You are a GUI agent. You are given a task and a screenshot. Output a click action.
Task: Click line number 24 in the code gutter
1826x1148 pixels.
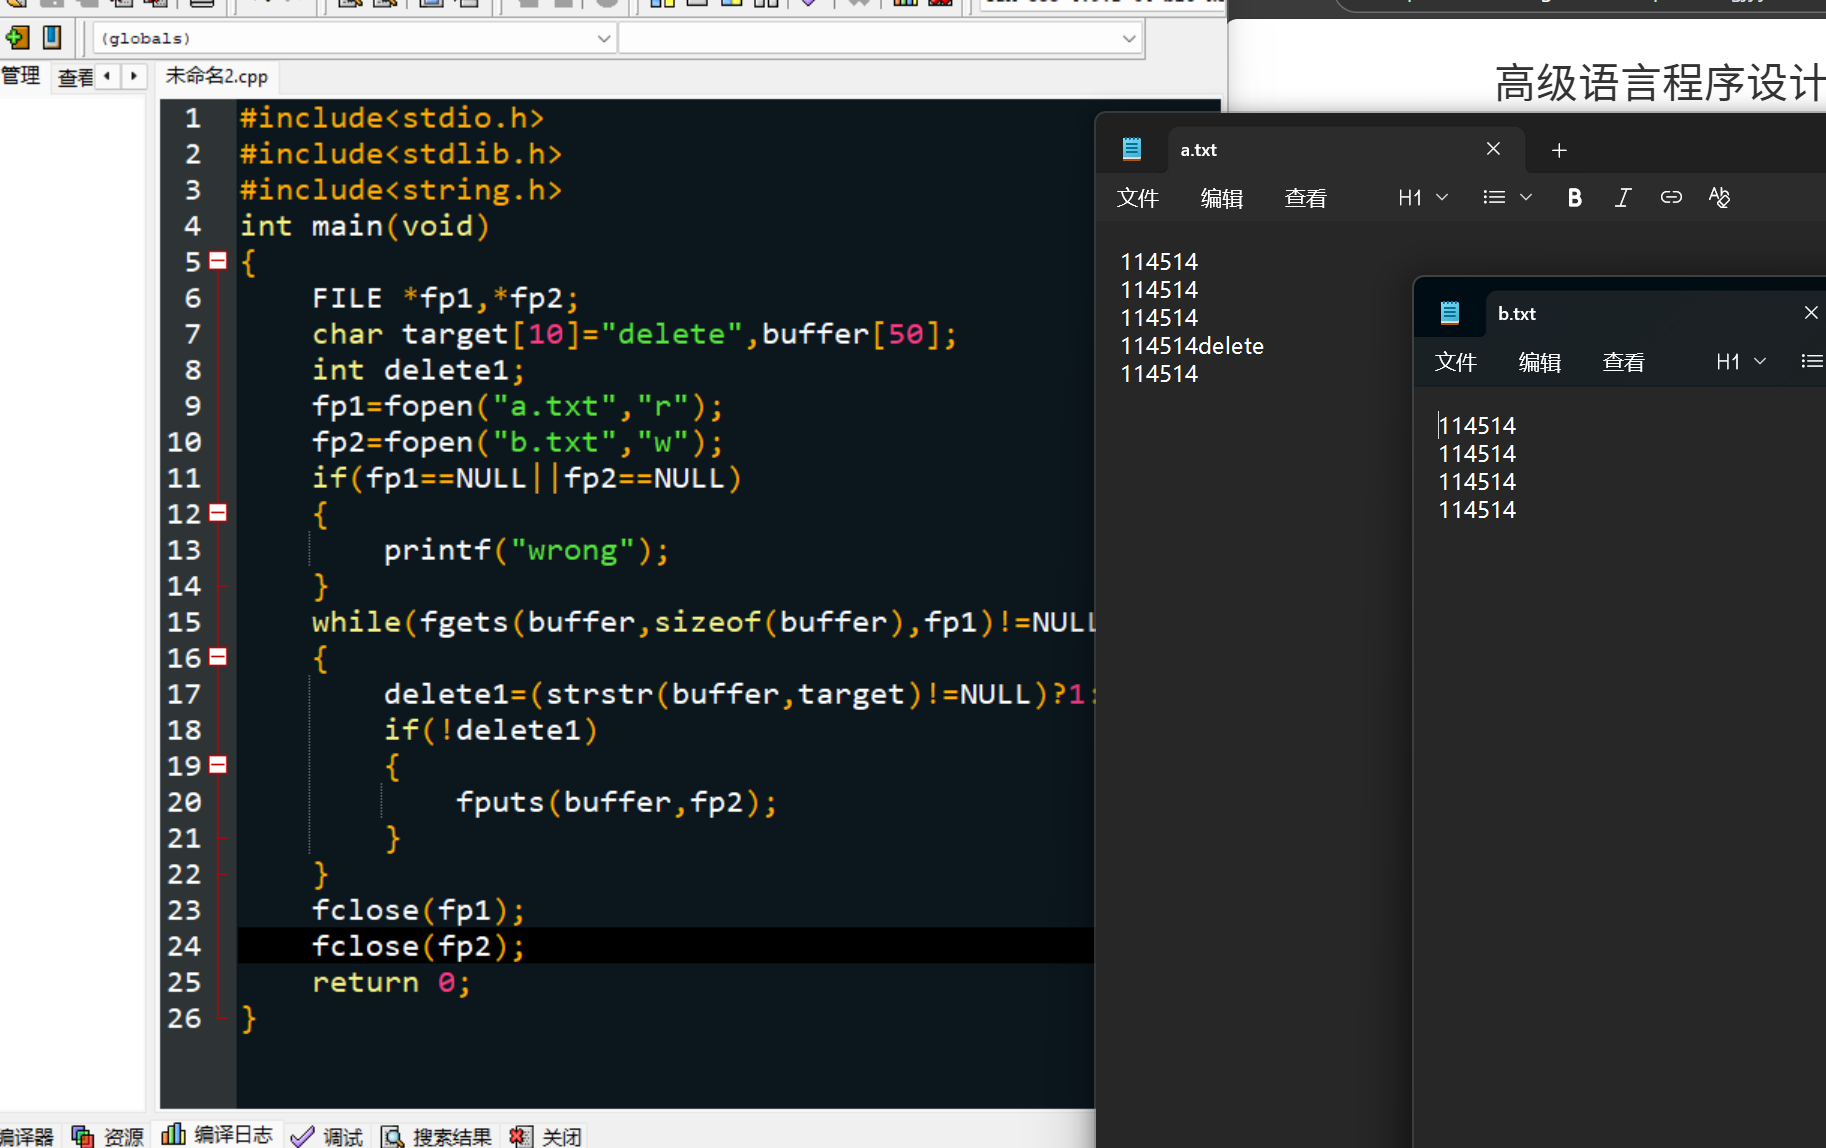click(x=184, y=946)
